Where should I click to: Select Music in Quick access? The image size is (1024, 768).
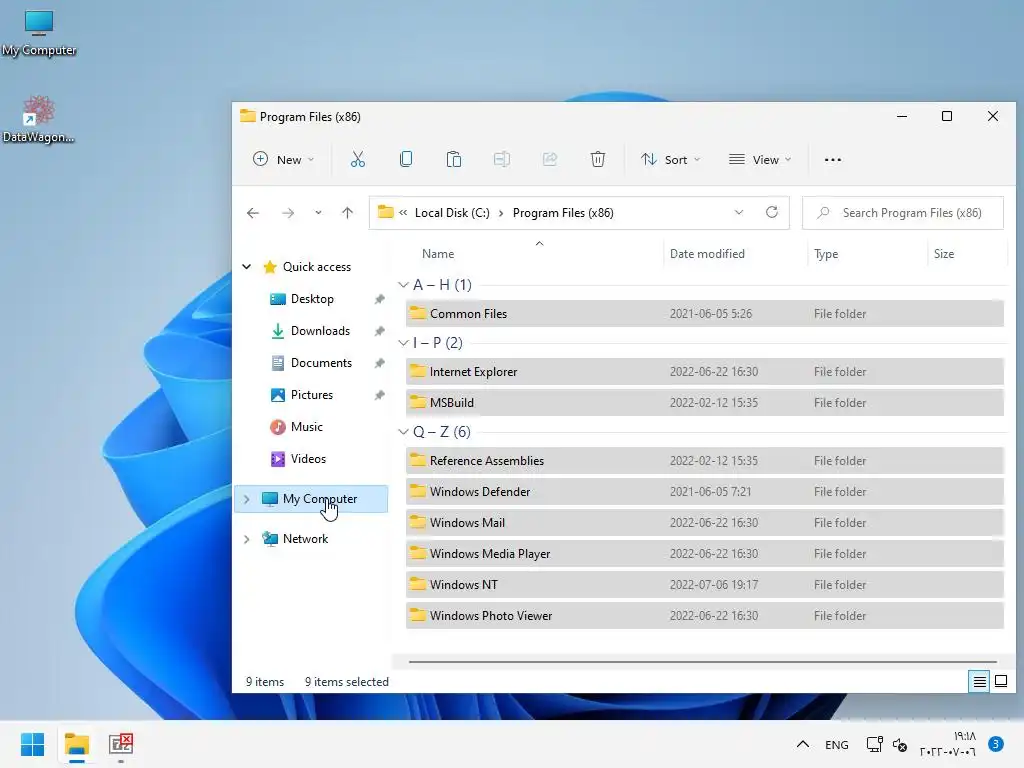tap(306, 427)
